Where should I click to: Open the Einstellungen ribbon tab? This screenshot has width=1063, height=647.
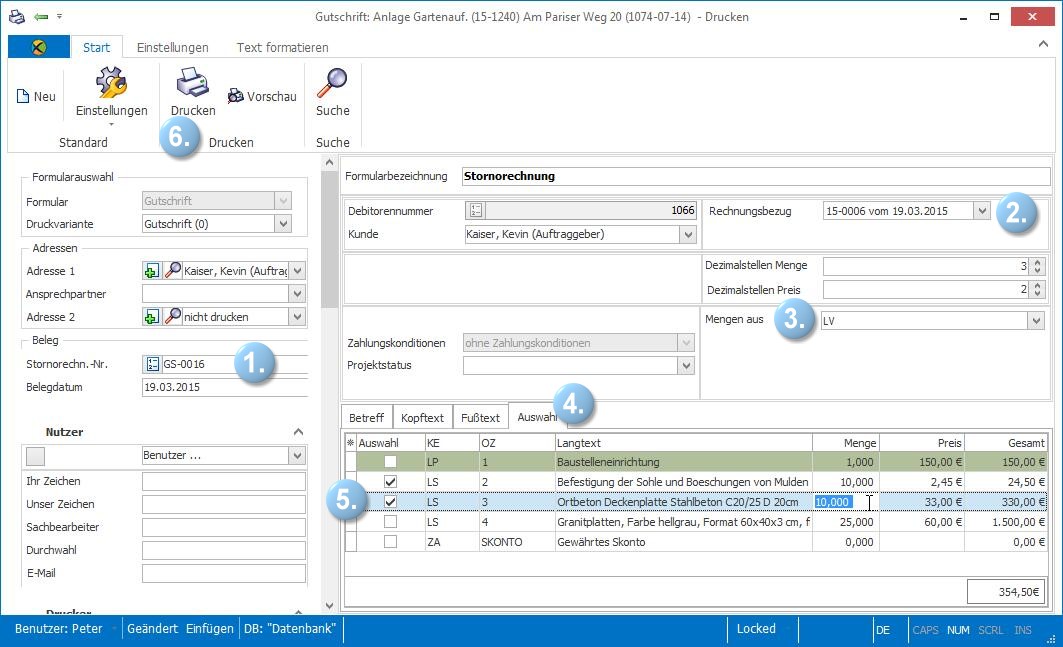click(172, 47)
